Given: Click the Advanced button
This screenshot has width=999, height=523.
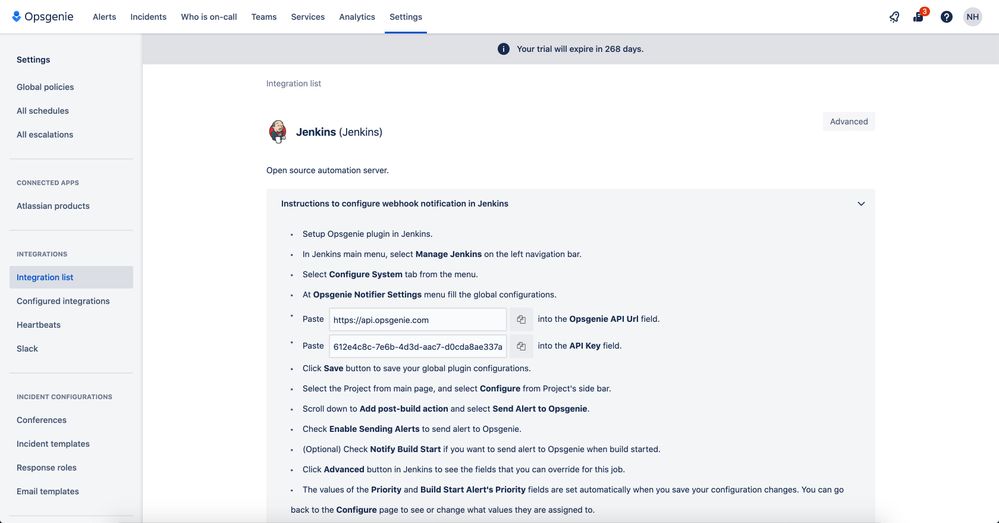Looking at the screenshot, I should 849,122.
